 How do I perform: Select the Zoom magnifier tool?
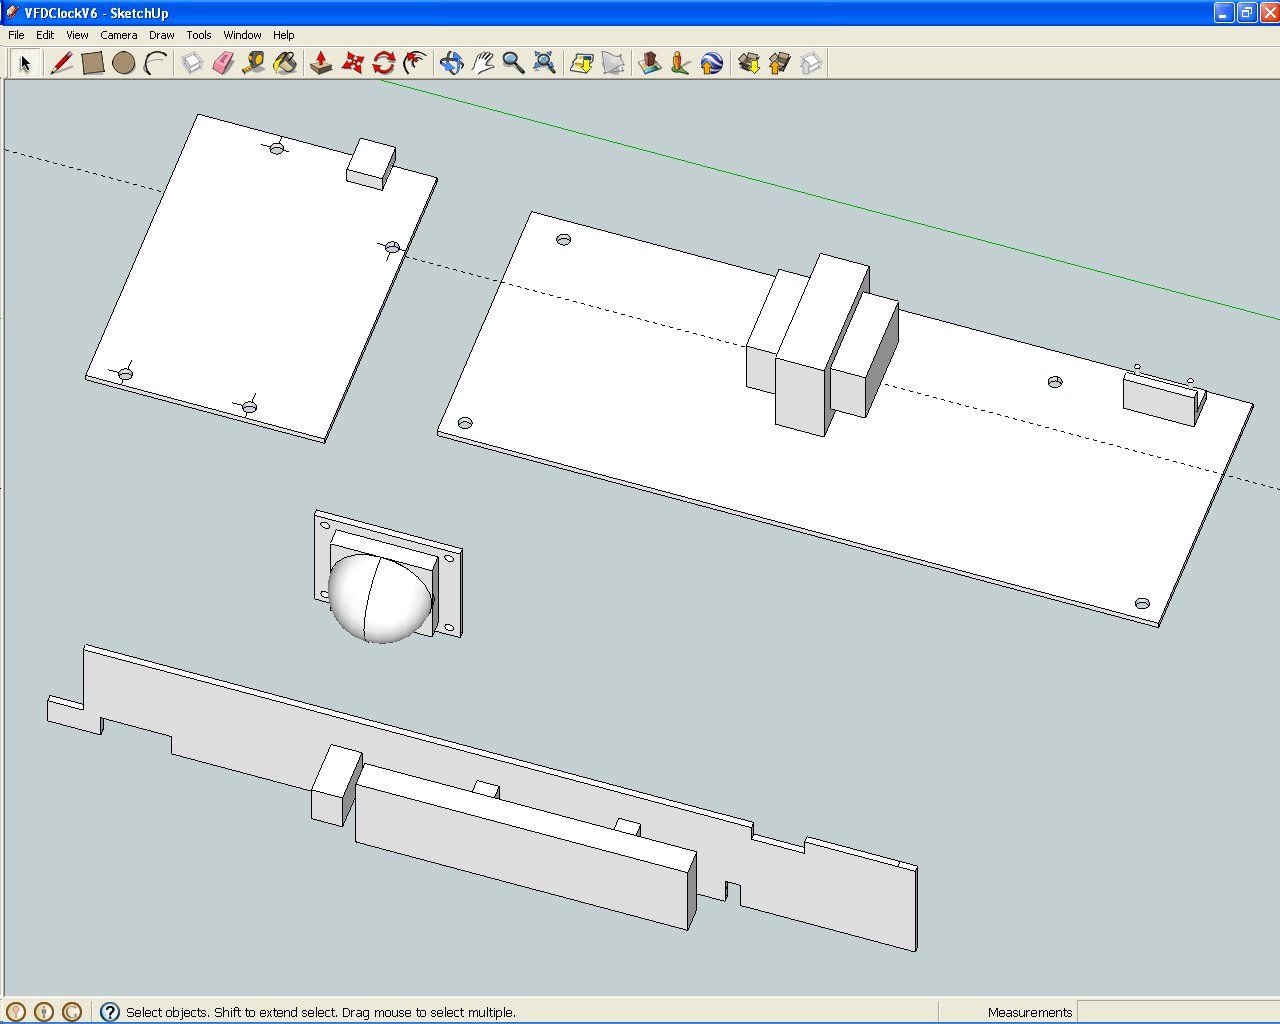click(x=513, y=64)
